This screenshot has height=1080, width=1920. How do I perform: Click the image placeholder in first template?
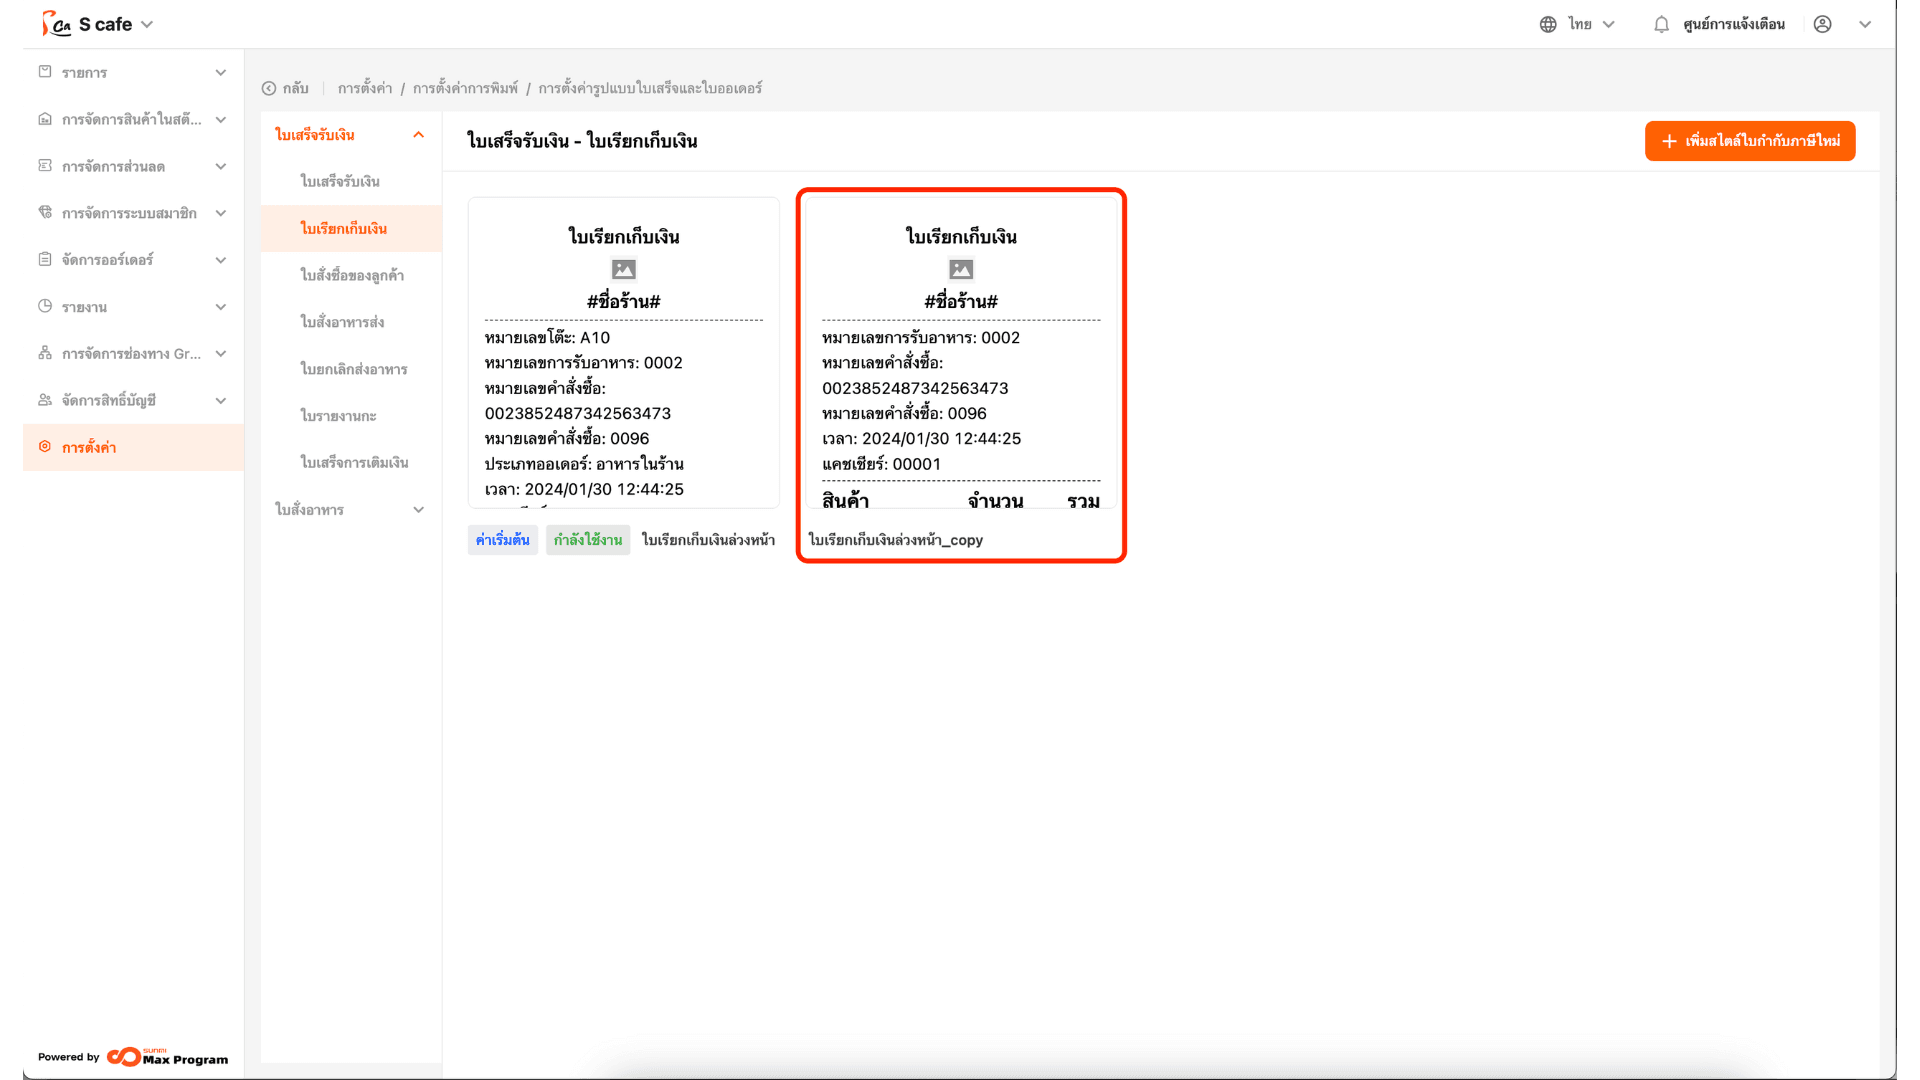[623, 269]
